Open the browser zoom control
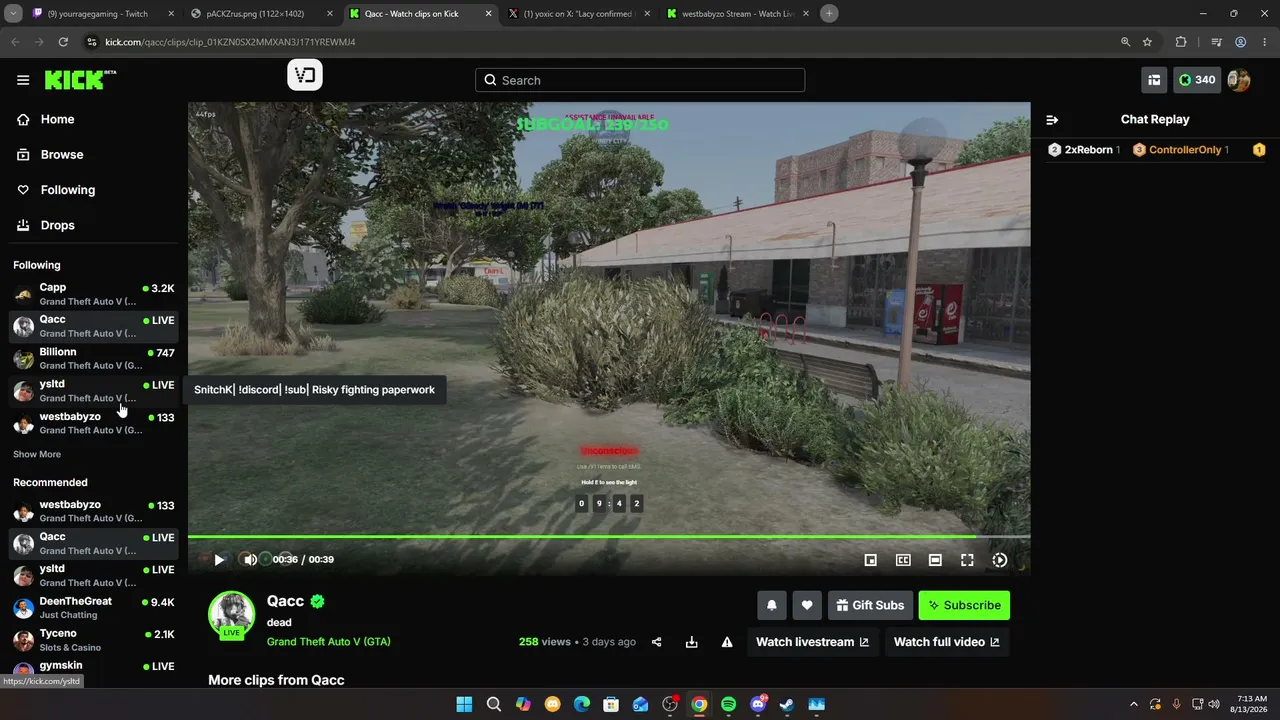The width and height of the screenshot is (1280, 720). pyautogui.click(x=1125, y=42)
